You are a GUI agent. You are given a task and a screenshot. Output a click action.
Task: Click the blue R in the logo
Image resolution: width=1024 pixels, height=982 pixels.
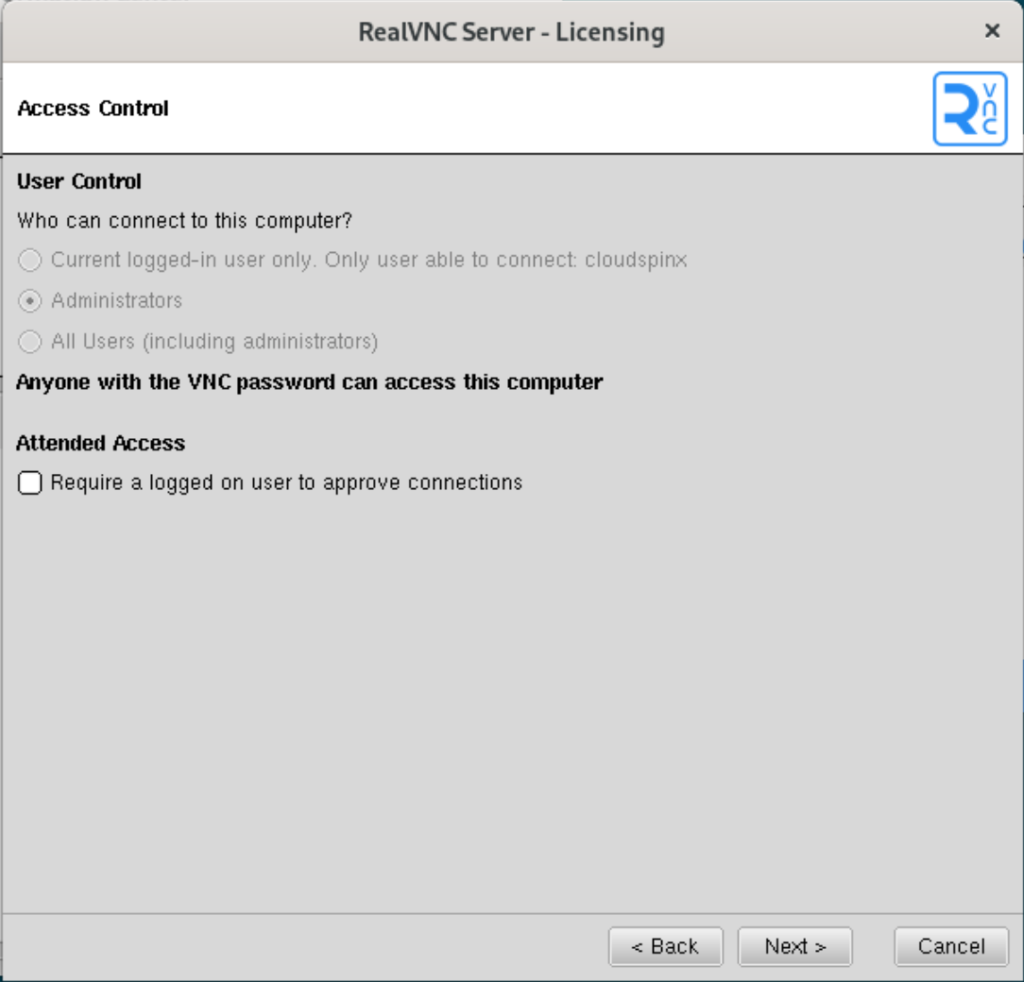(961, 106)
